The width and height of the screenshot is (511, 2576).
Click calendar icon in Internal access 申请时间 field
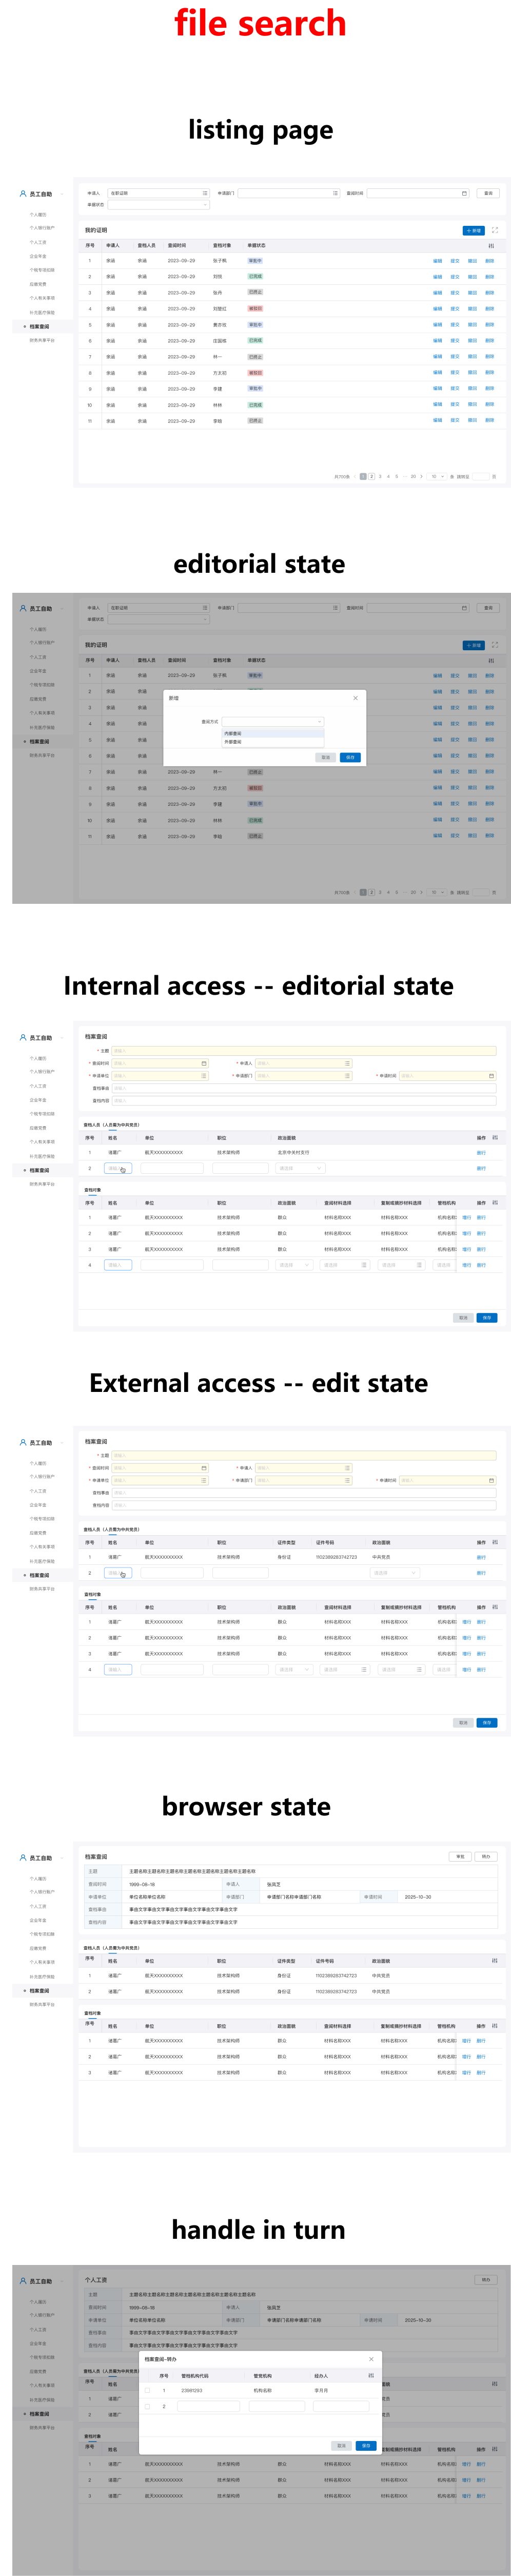tap(491, 1076)
